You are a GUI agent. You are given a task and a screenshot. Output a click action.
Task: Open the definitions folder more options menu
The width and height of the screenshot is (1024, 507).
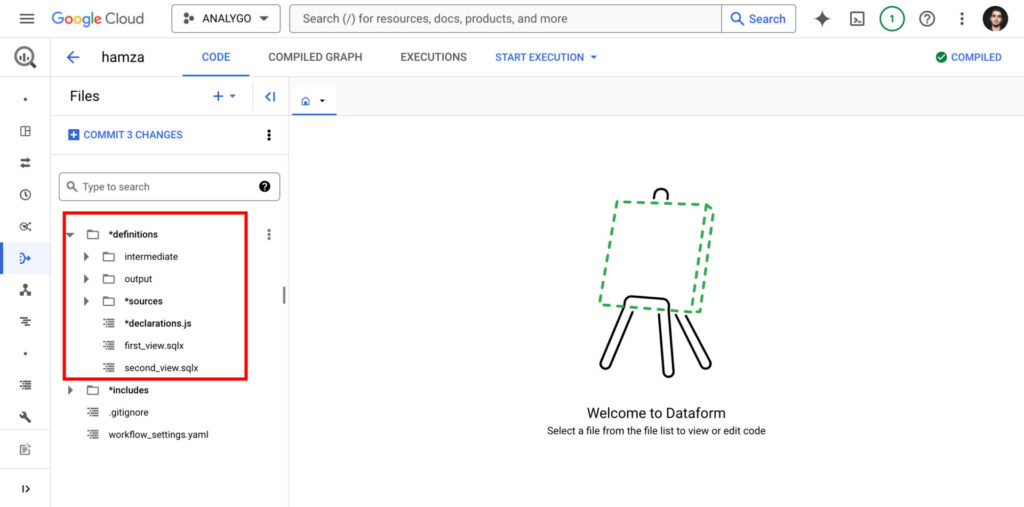coord(268,235)
